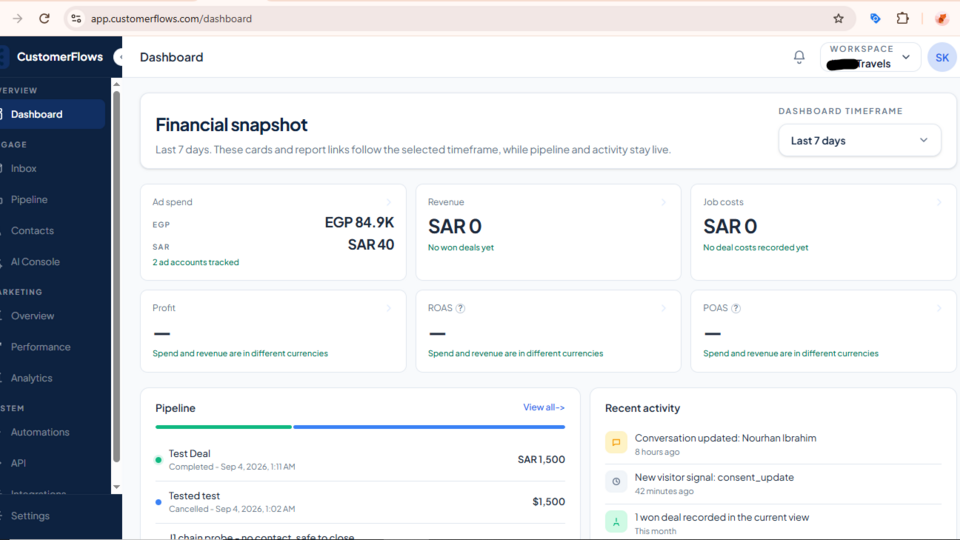Click the EGP 84.9K ad spend value

(359, 222)
